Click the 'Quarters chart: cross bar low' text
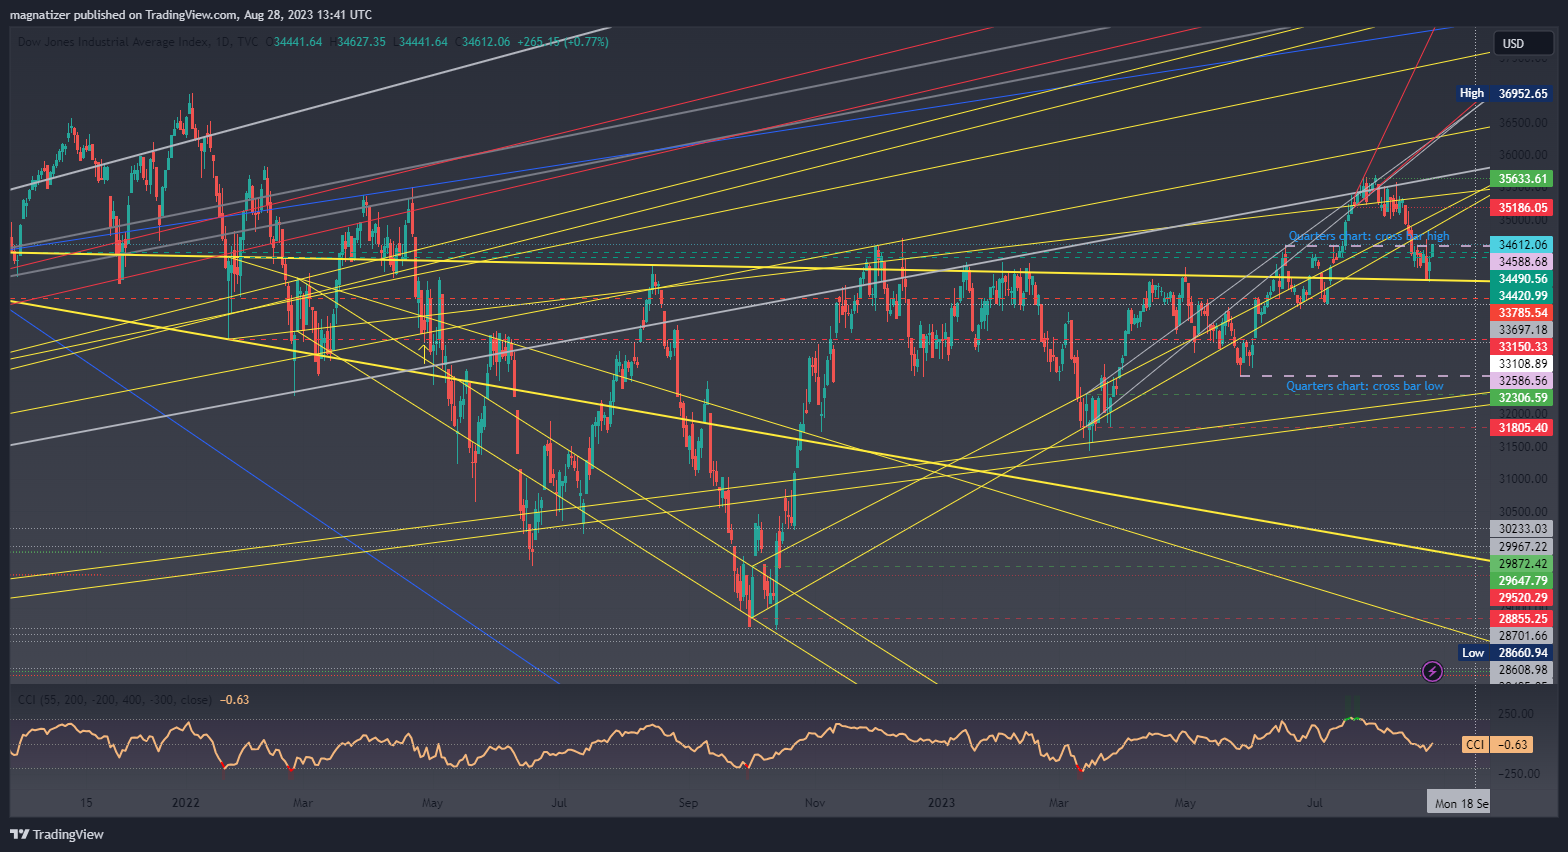This screenshot has height=852, width=1568. point(1364,386)
